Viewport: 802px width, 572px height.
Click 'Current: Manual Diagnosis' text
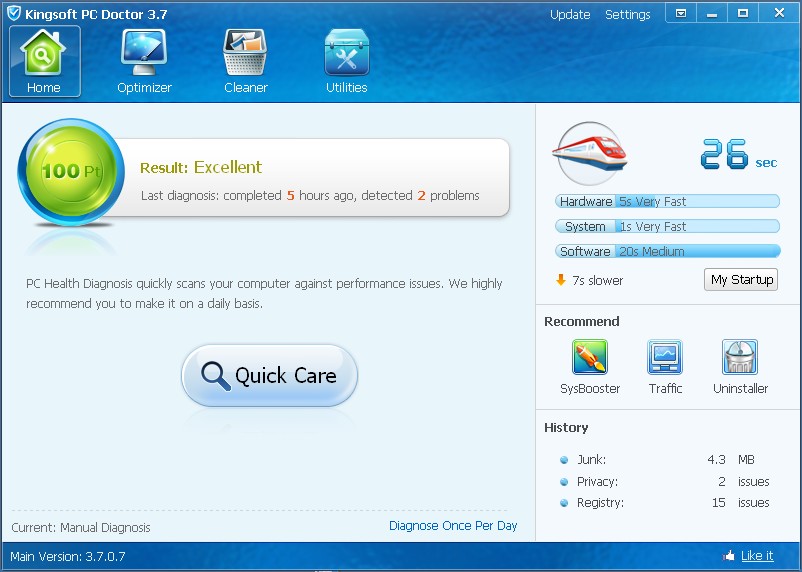tap(81, 527)
